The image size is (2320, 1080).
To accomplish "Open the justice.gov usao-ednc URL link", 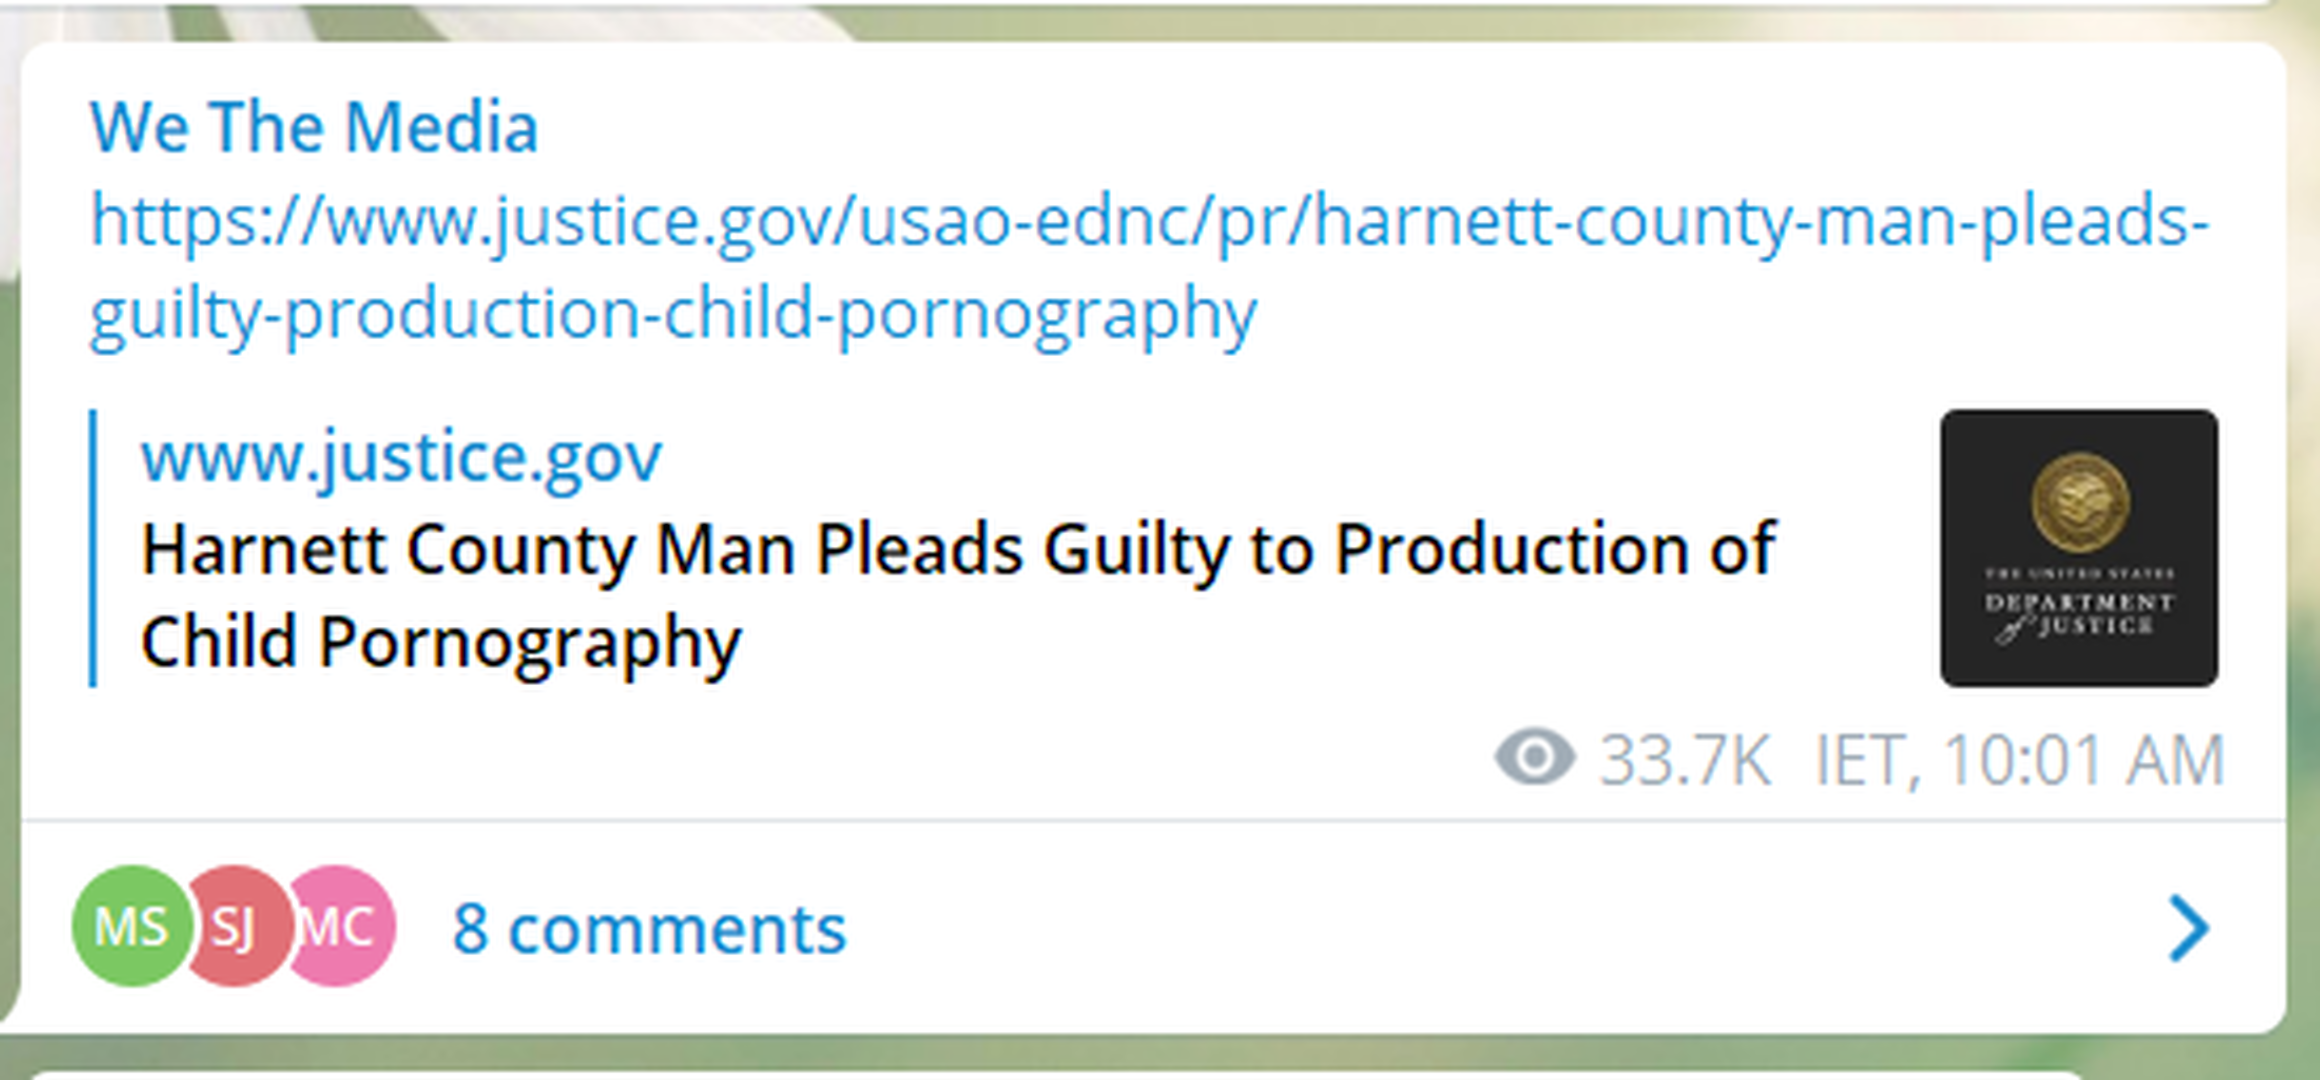I will [1148, 222].
